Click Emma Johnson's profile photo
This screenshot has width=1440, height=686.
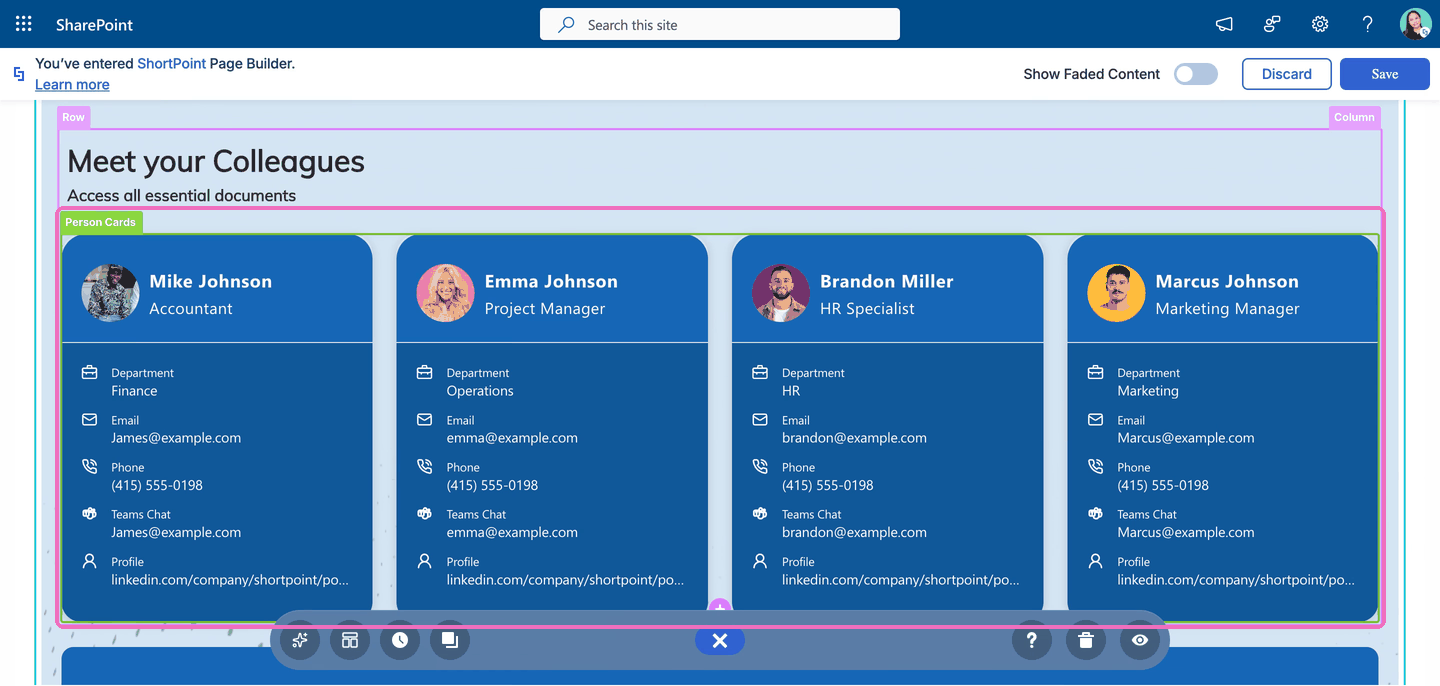click(x=445, y=293)
